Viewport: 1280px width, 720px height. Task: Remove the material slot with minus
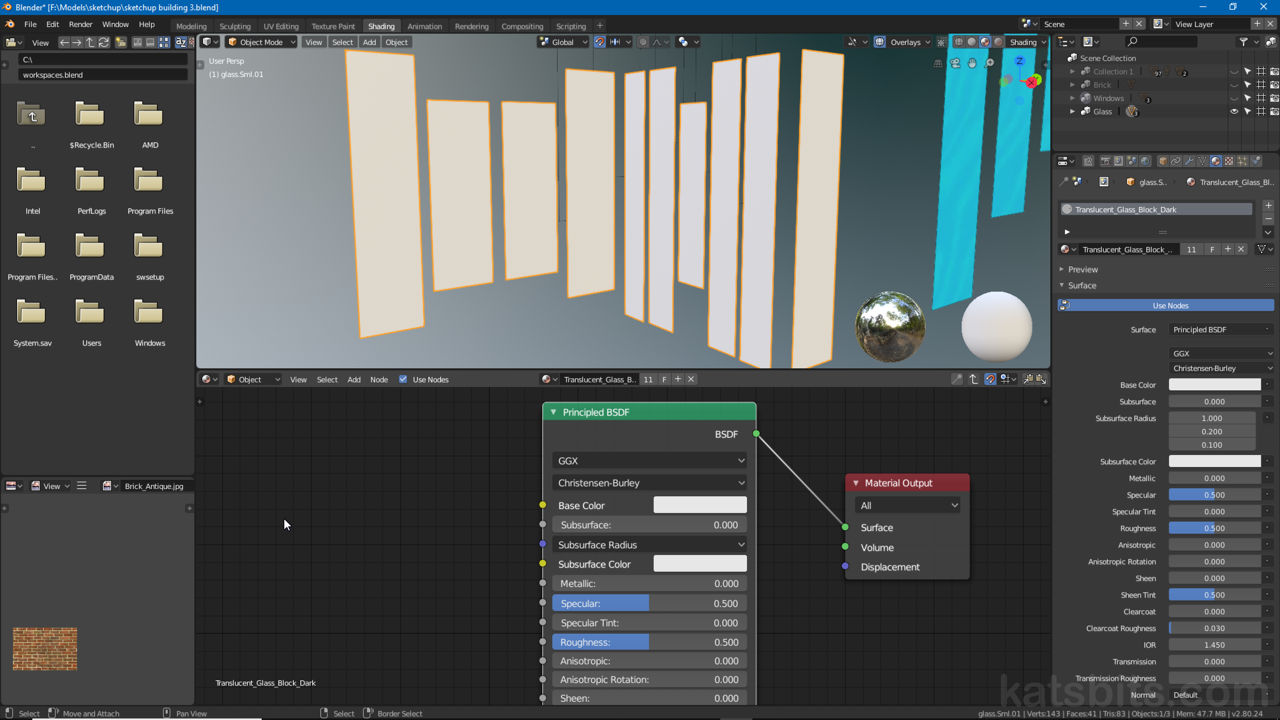point(1268,218)
